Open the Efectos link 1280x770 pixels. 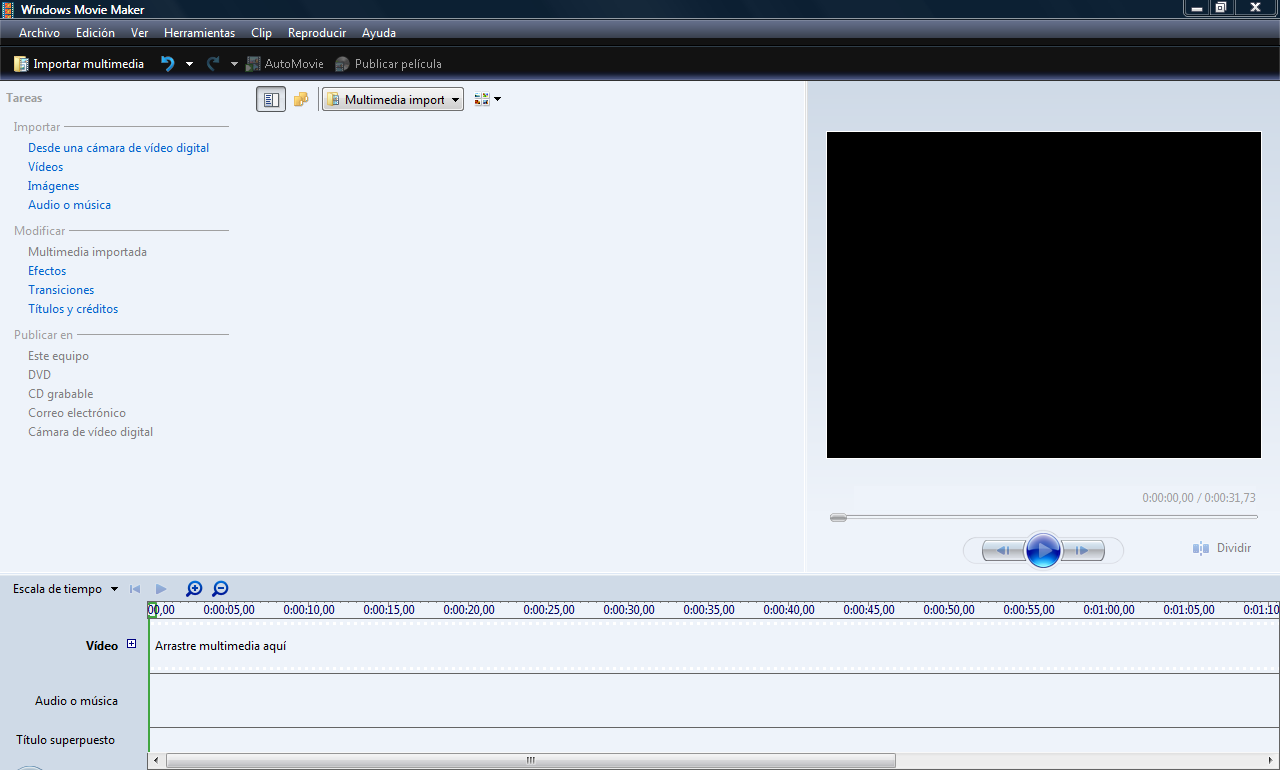click(x=47, y=271)
